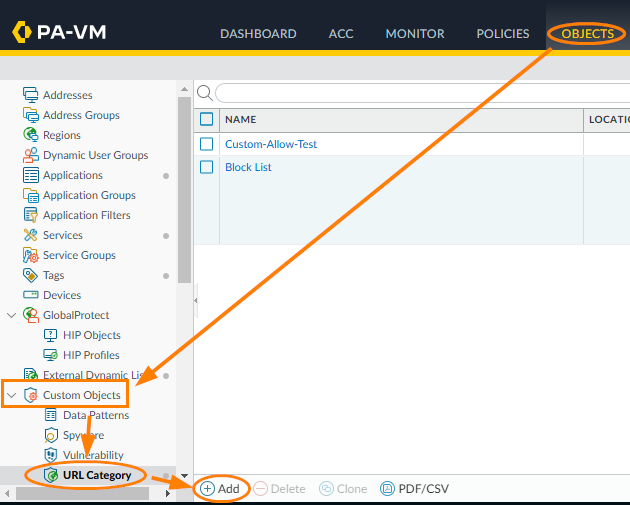Select Devices in the tree
The width and height of the screenshot is (630, 505).
tap(62, 295)
